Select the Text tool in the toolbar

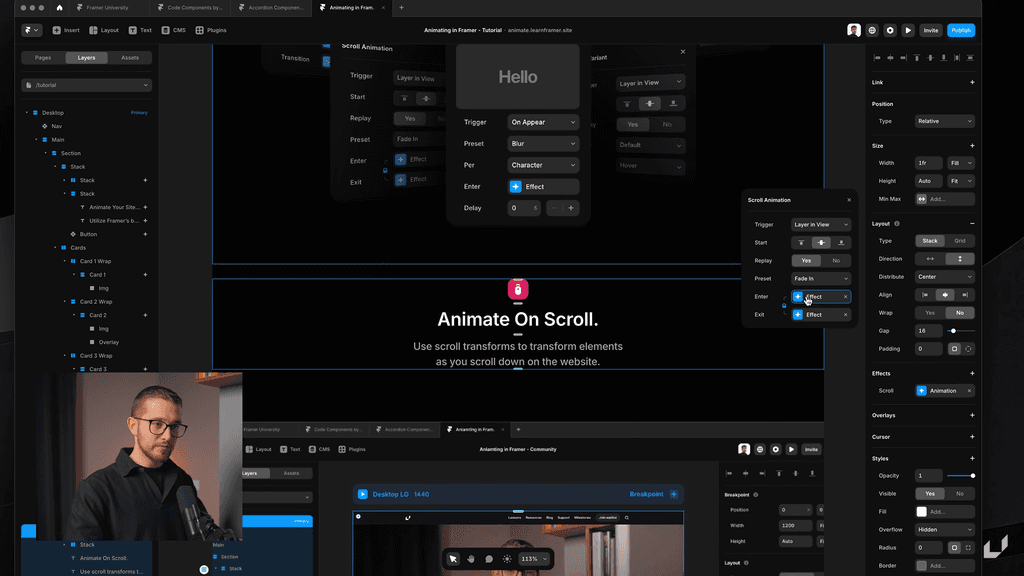tap(141, 30)
